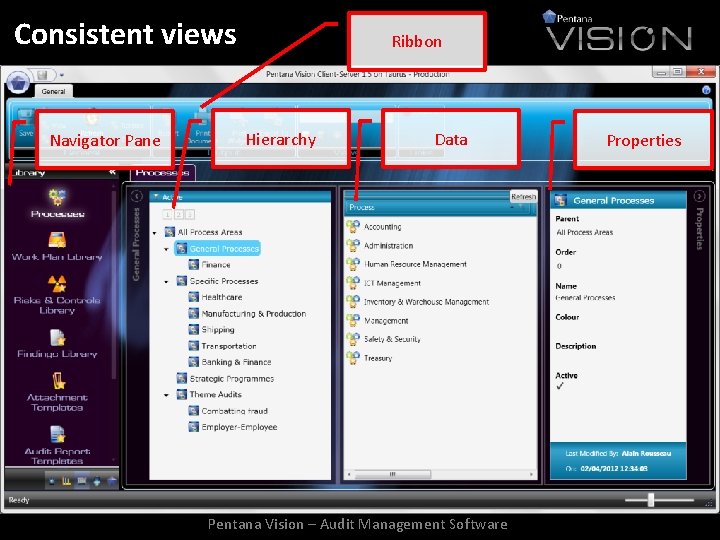Select the Accounting row text
The width and height of the screenshot is (720, 540).
tap(382, 227)
